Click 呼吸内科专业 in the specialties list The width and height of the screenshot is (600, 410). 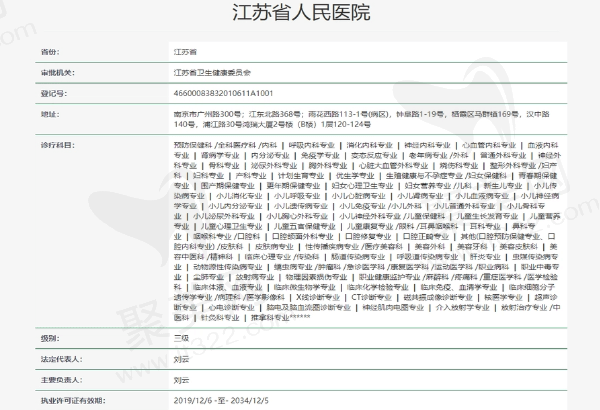point(311,145)
